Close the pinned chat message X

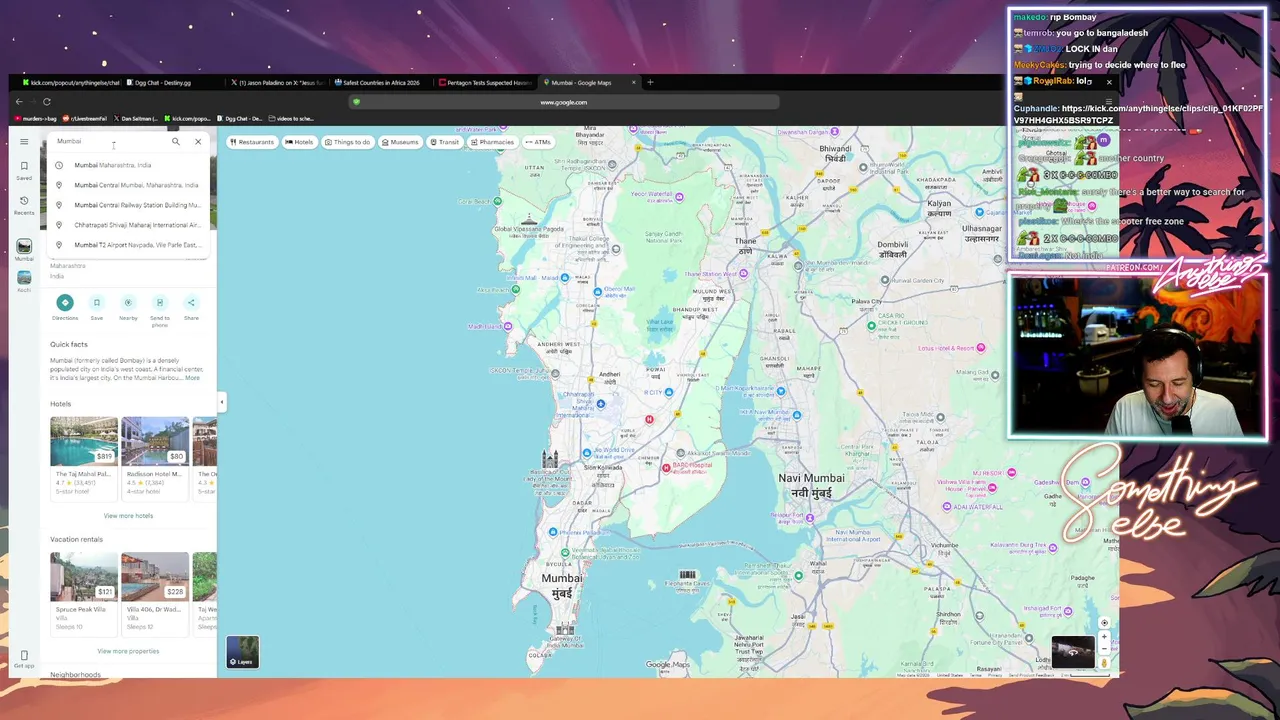point(1109,82)
